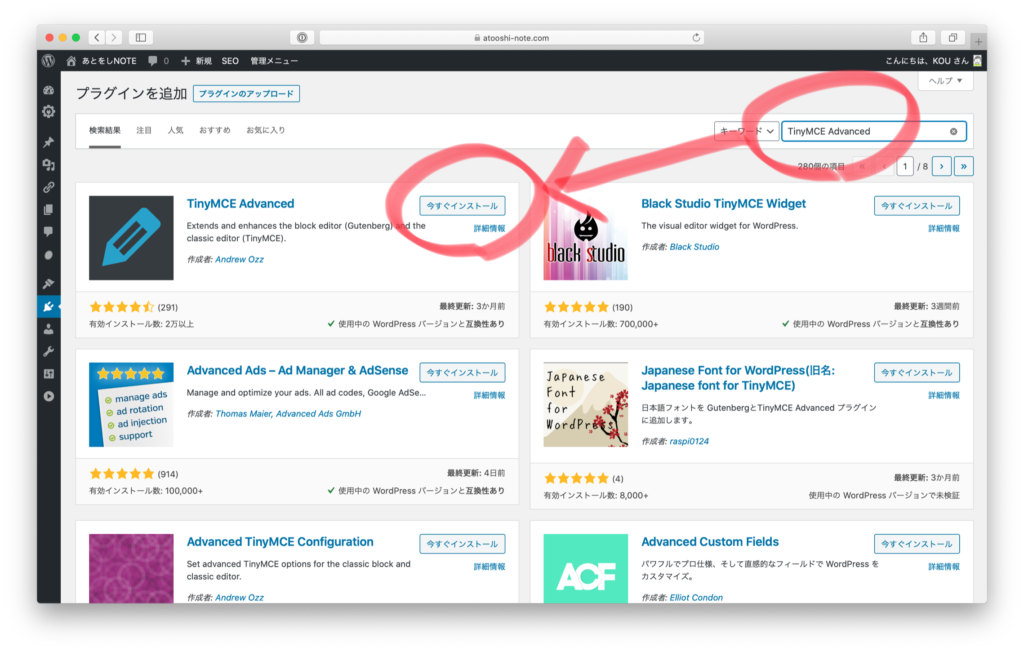The height and width of the screenshot is (652, 1024).
Task: Open the Users sidebar icon
Action: coord(48,329)
